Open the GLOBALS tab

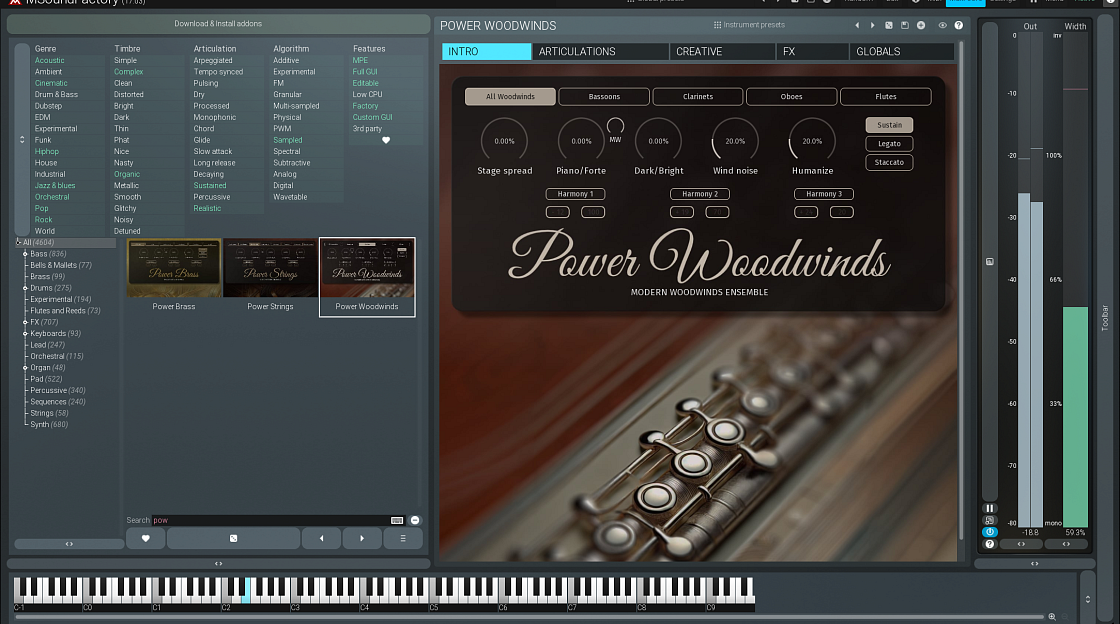coord(901,51)
